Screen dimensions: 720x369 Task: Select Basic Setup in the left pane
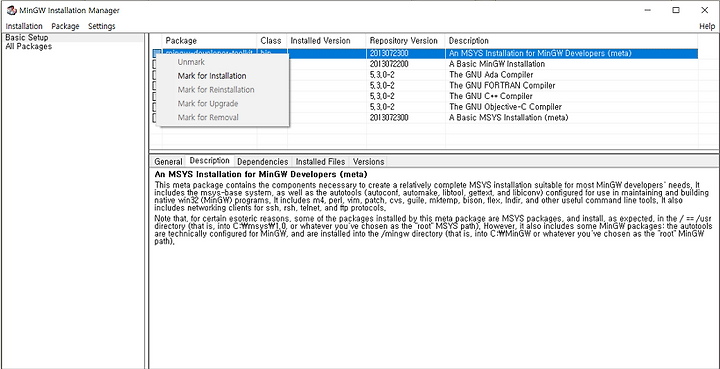27,38
